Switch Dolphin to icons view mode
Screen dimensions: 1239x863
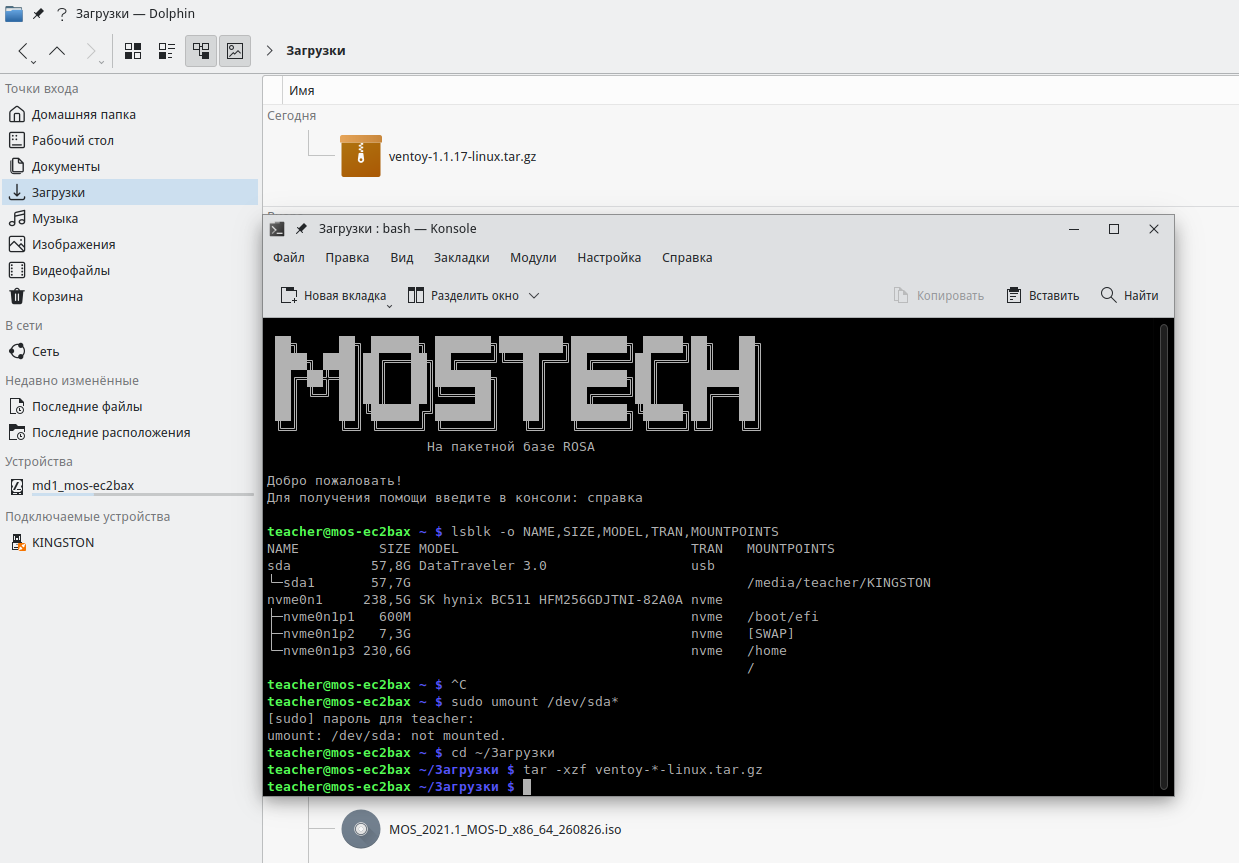133,51
